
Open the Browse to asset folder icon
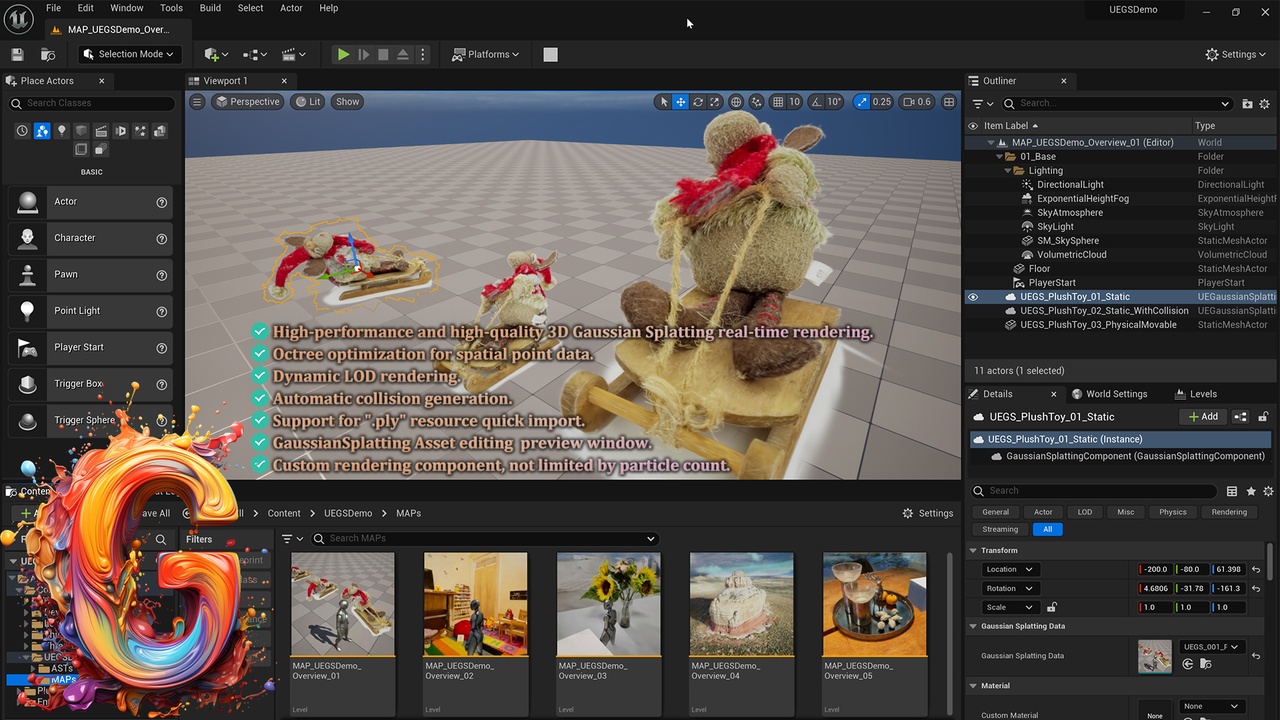(48, 54)
